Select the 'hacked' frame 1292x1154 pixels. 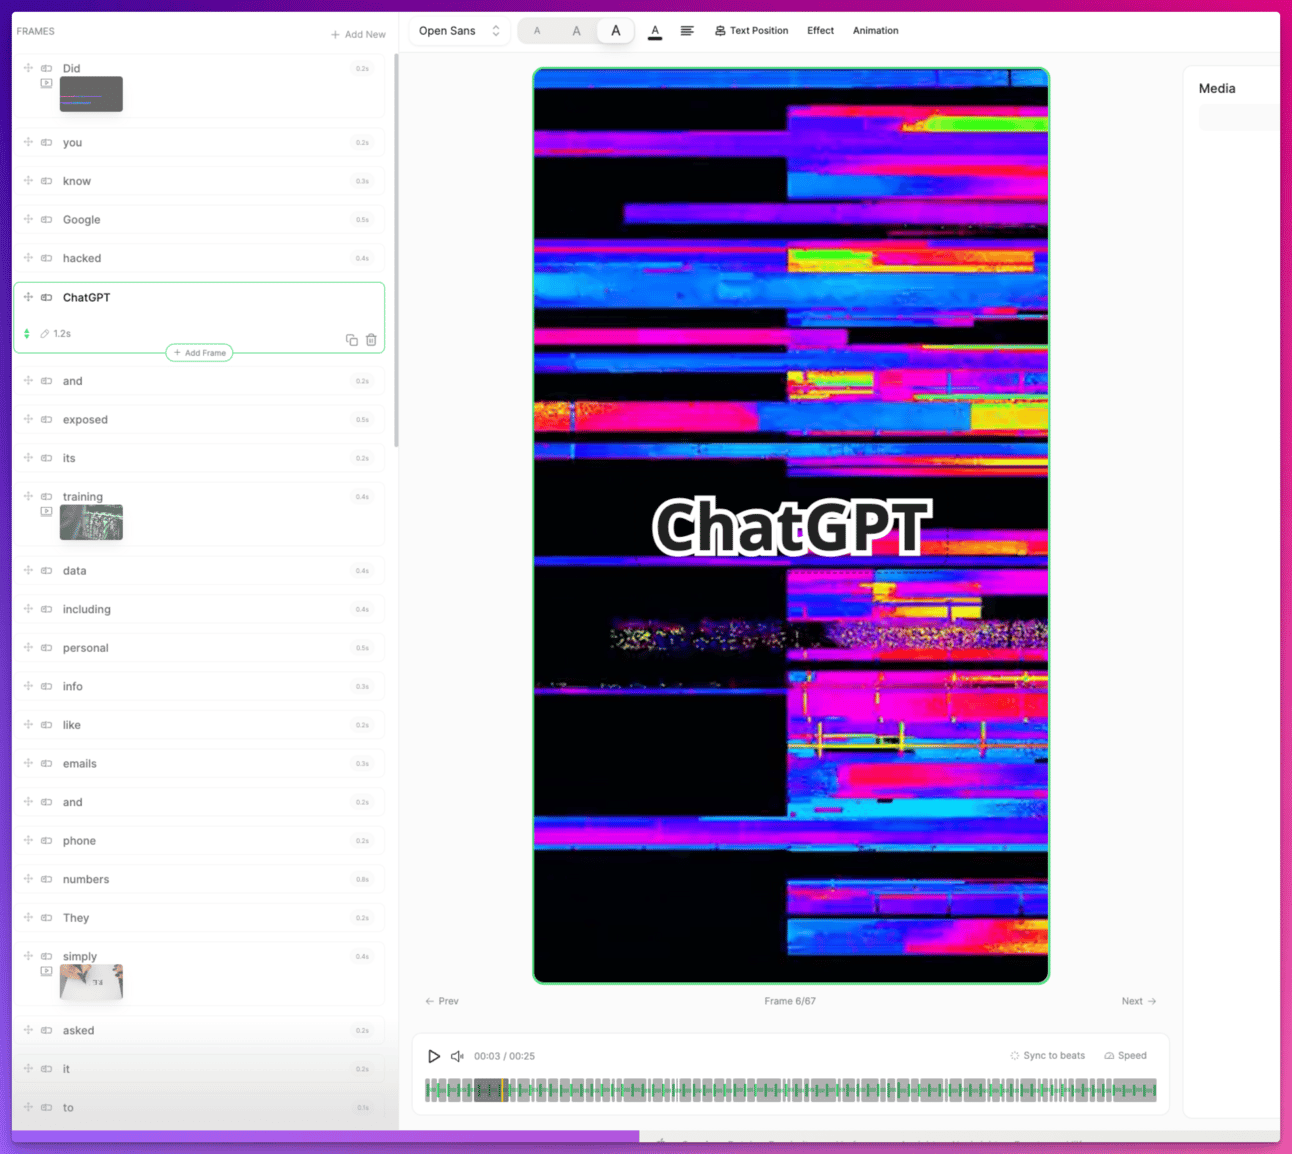coord(199,258)
